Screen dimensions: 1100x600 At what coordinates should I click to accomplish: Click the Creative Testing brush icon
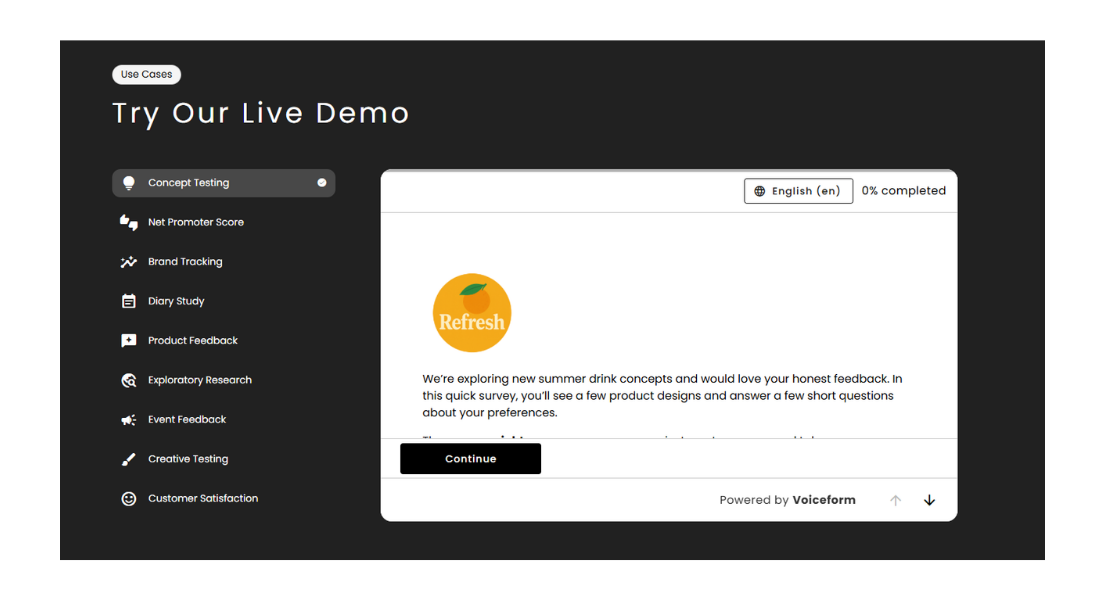(128, 458)
